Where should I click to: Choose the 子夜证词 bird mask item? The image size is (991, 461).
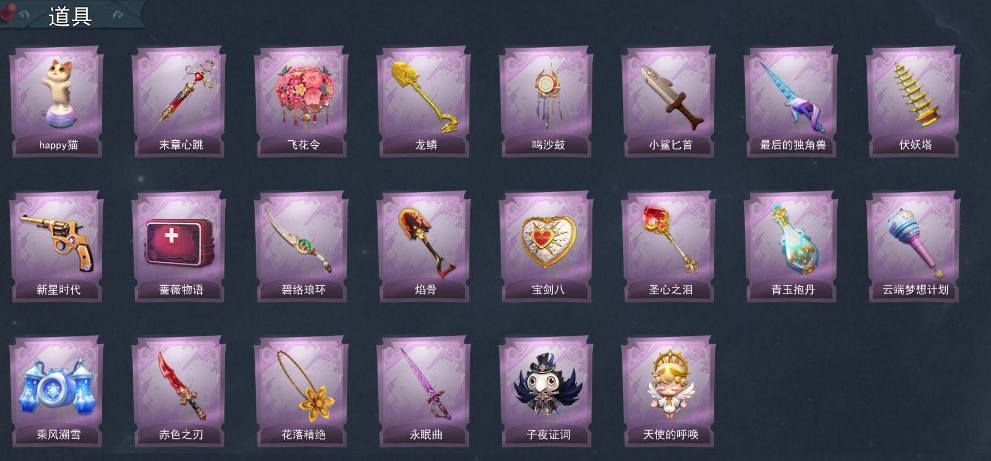[546, 391]
